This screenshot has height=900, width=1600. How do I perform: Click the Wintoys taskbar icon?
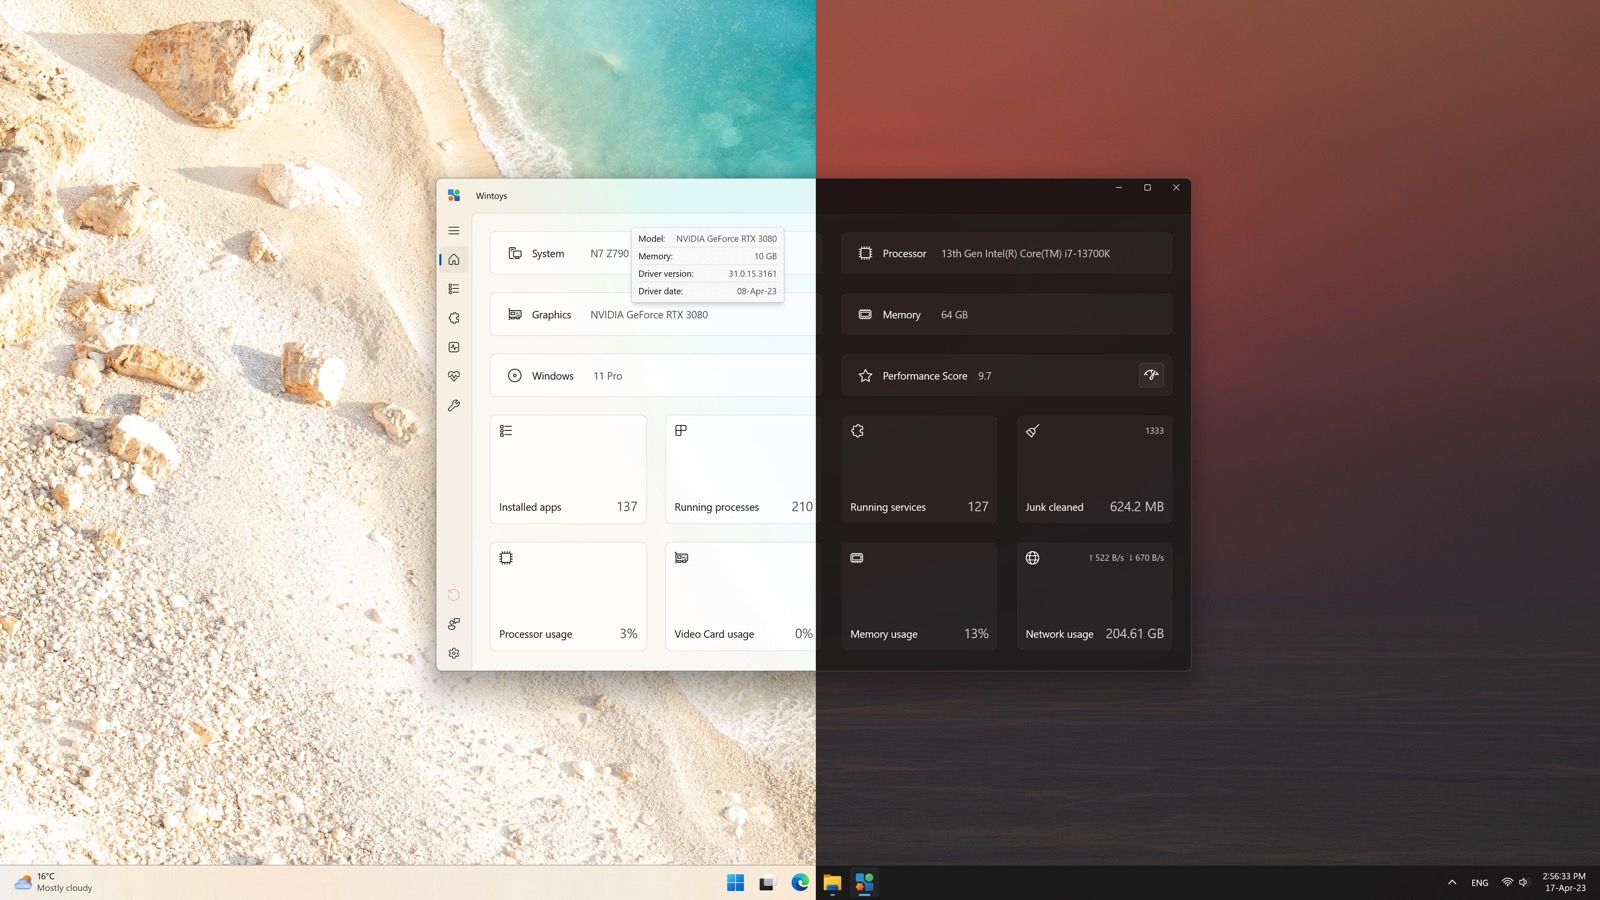[865, 882]
